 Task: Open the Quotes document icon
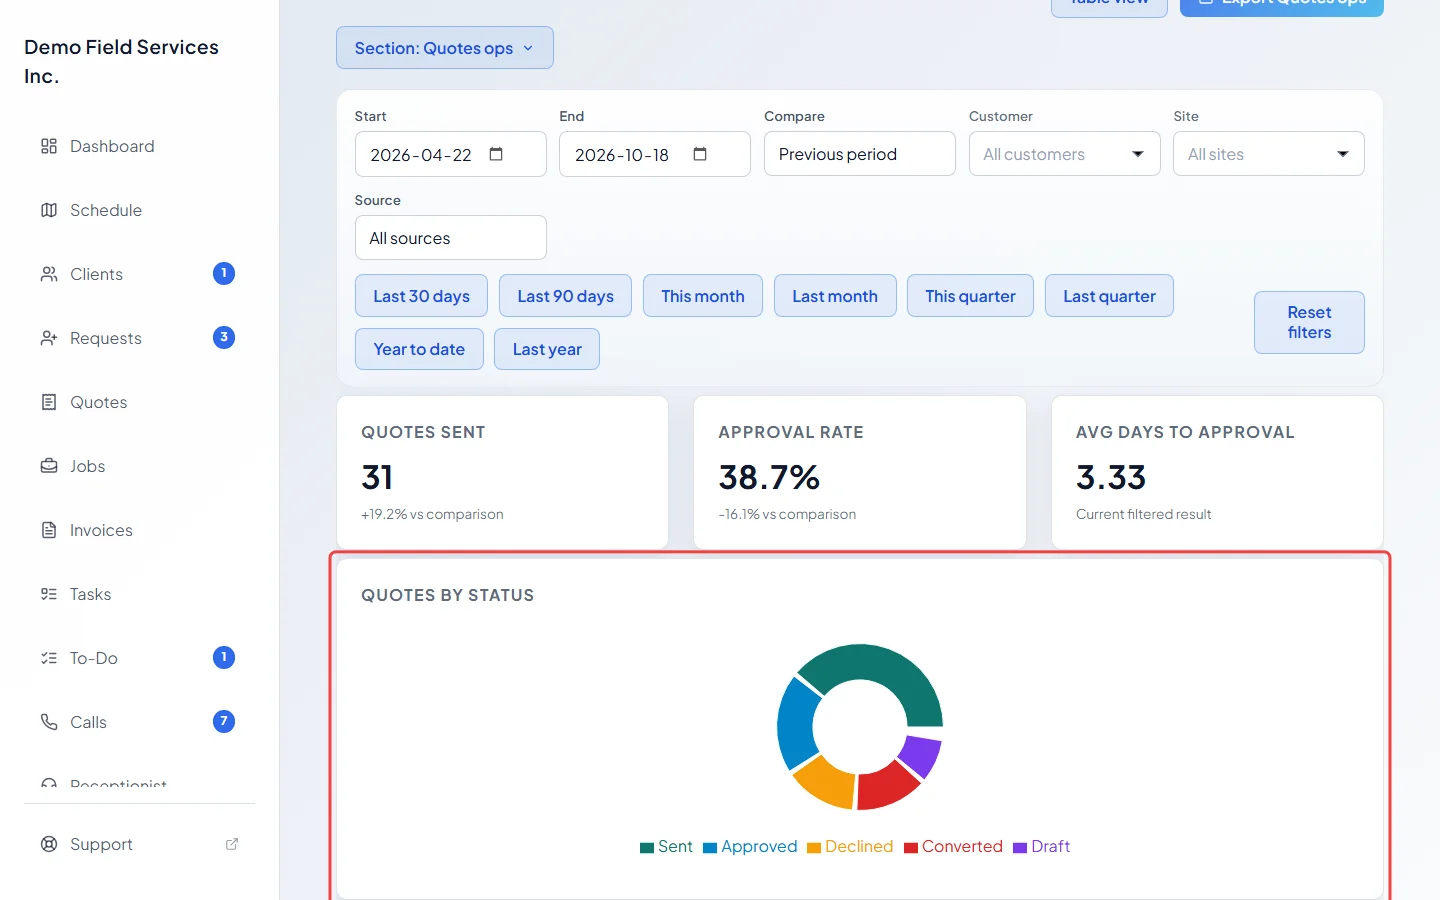coord(49,402)
